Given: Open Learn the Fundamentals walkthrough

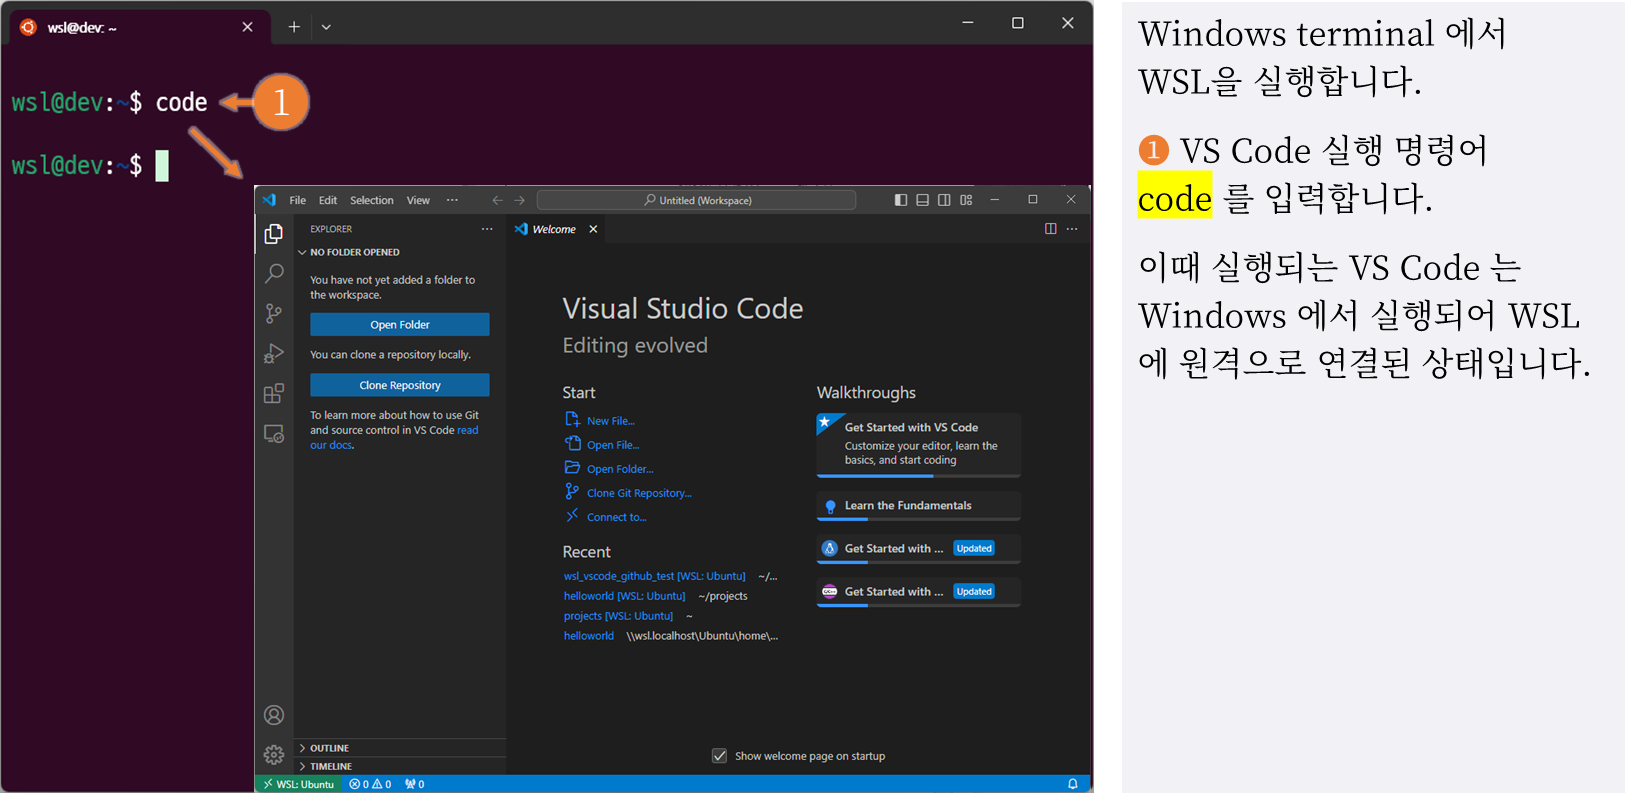Looking at the screenshot, I should (x=919, y=506).
